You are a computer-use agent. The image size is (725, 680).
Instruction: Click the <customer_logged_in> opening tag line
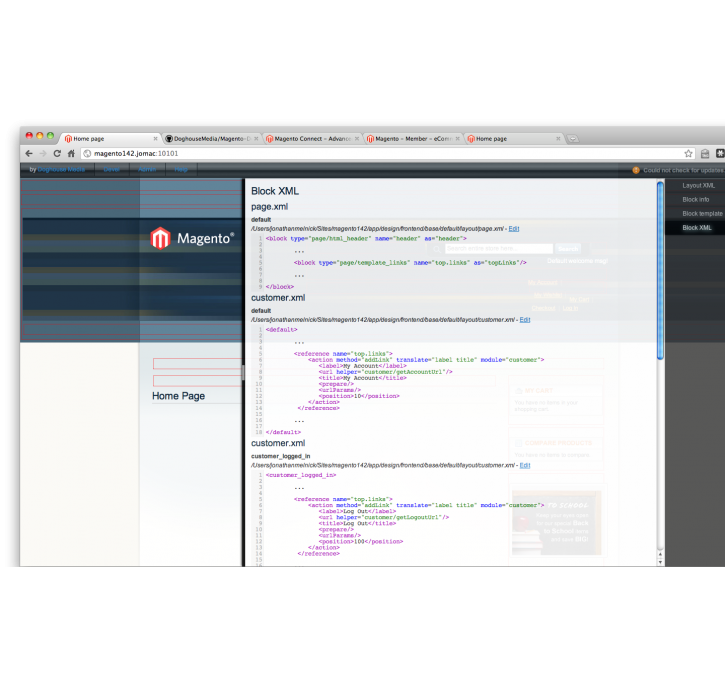coord(301,475)
